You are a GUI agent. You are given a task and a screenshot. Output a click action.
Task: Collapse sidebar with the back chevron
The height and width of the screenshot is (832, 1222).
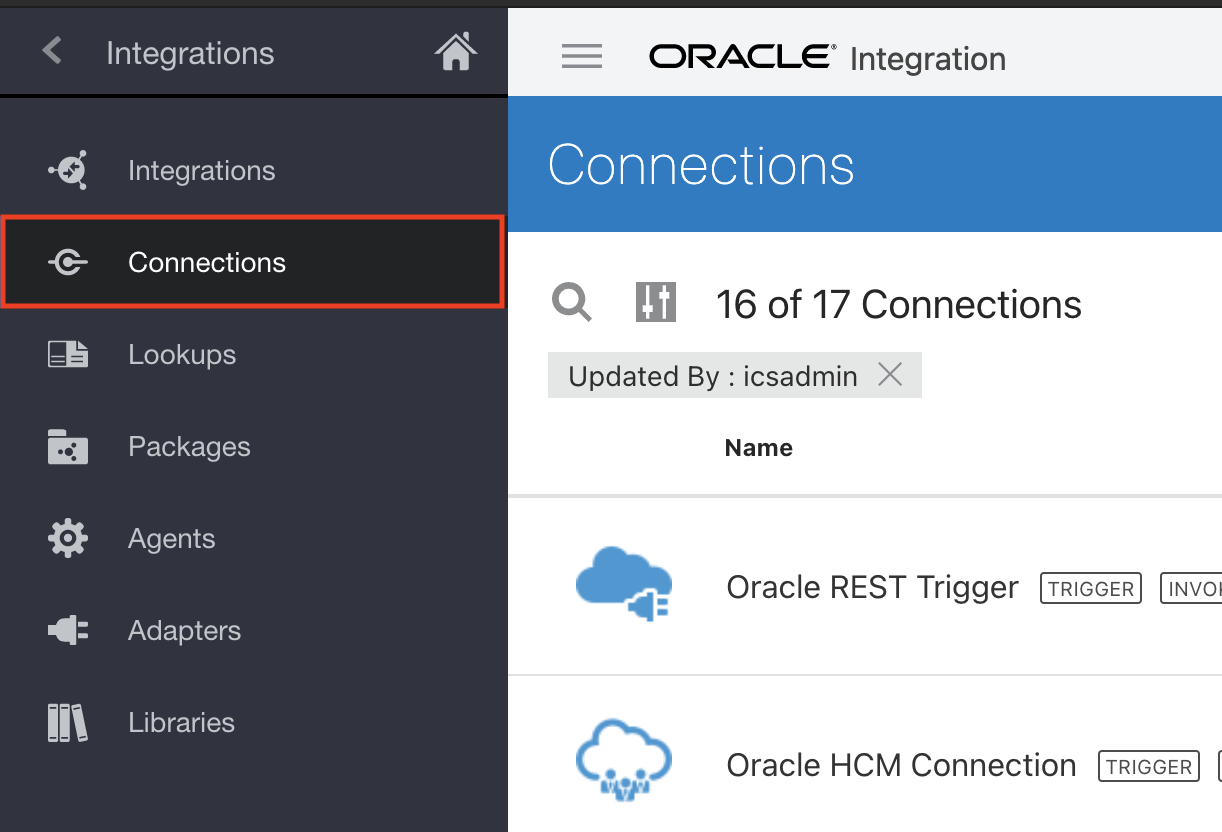click(x=52, y=51)
